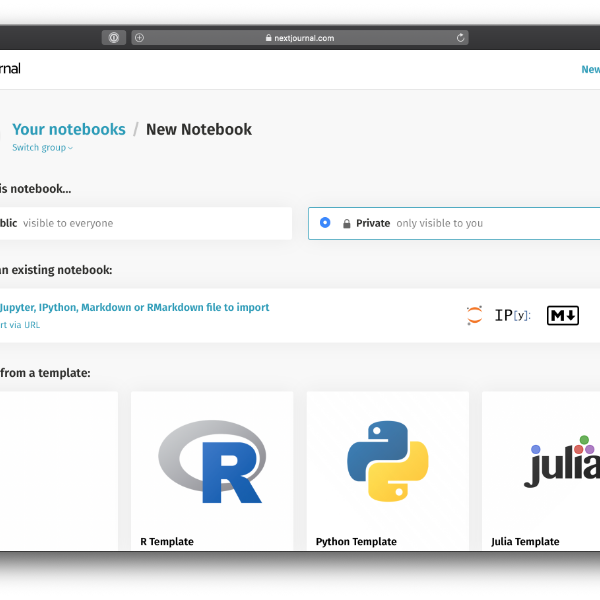Click the nextjournal.com address bar
This screenshot has width=600, height=600.
[x=300, y=38]
